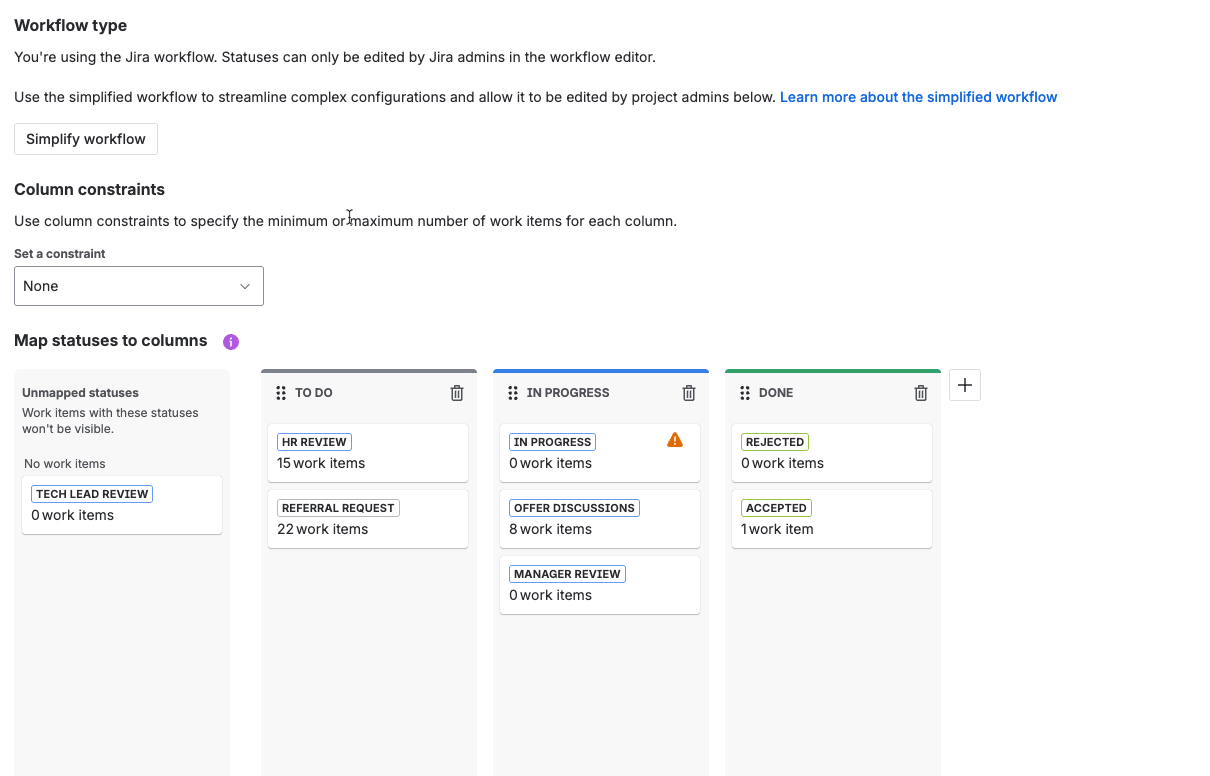This screenshot has height=776, width=1210.
Task: Delete the DONE column
Action: (x=921, y=393)
